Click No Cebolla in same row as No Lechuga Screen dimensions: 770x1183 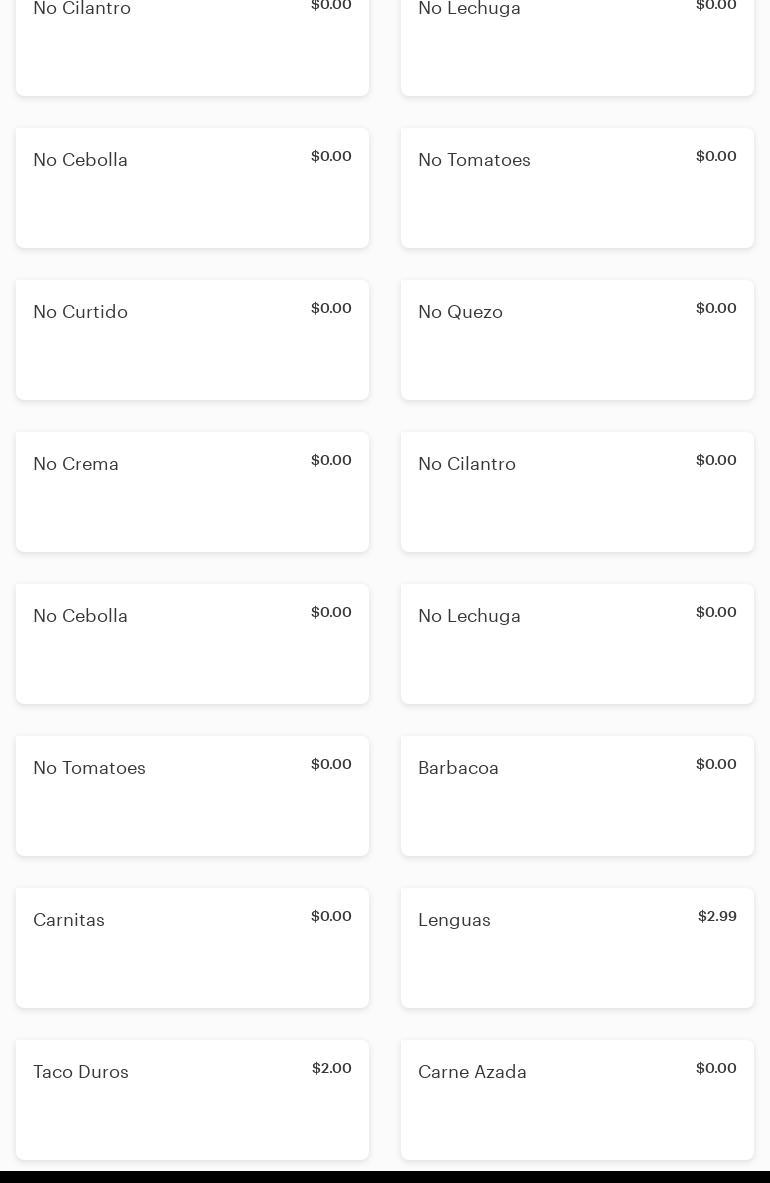(x=192, y=644)
